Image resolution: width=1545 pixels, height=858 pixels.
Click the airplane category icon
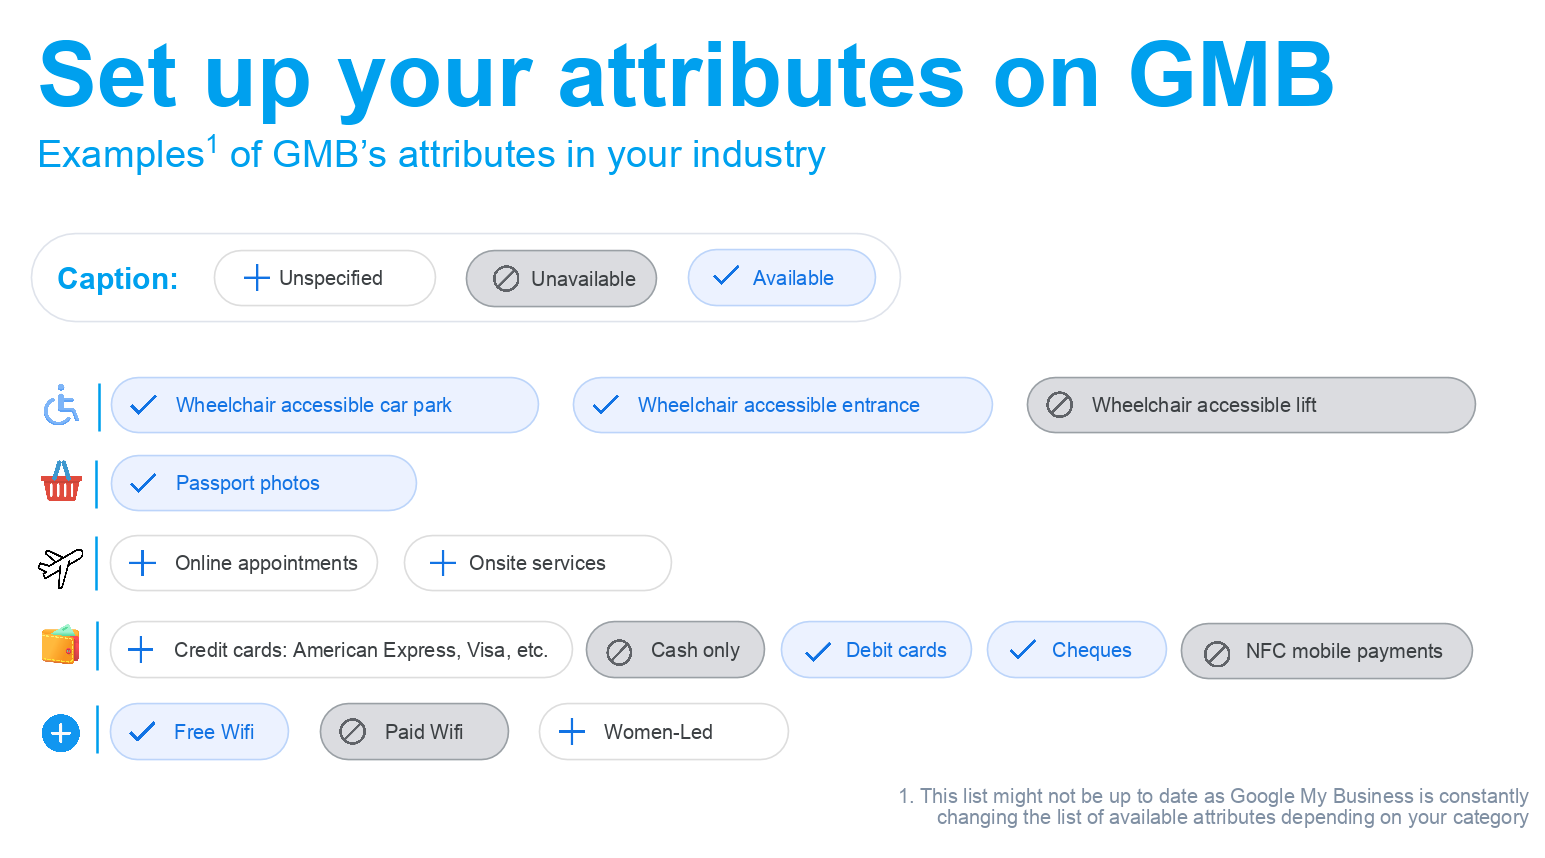pos(60,566)
